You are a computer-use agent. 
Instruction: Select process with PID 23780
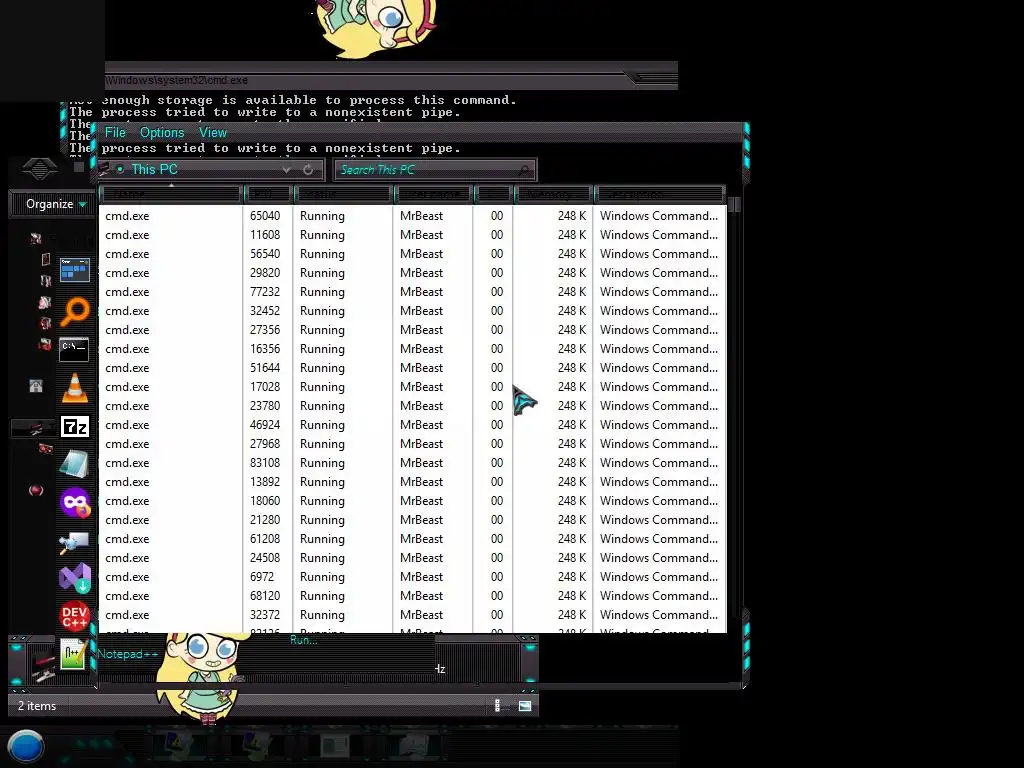pyautogui.click(x=412, y=406)
